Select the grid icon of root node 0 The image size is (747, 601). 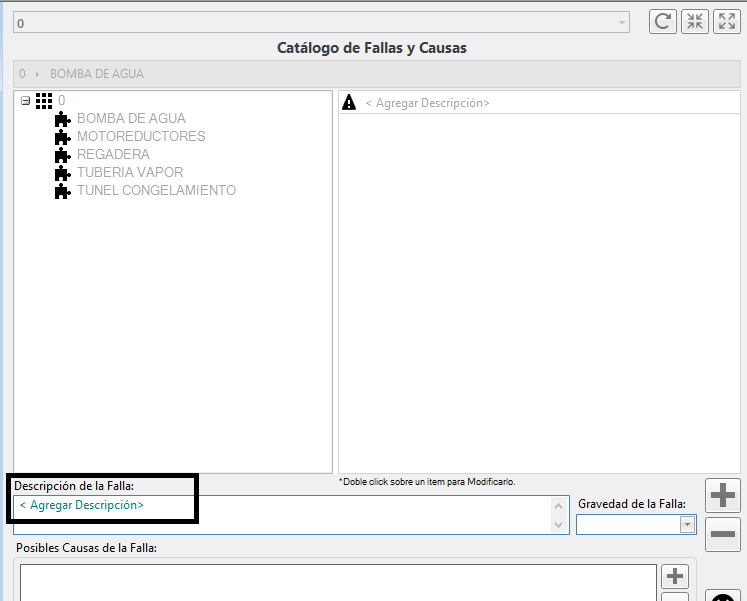tap(44, 100)
